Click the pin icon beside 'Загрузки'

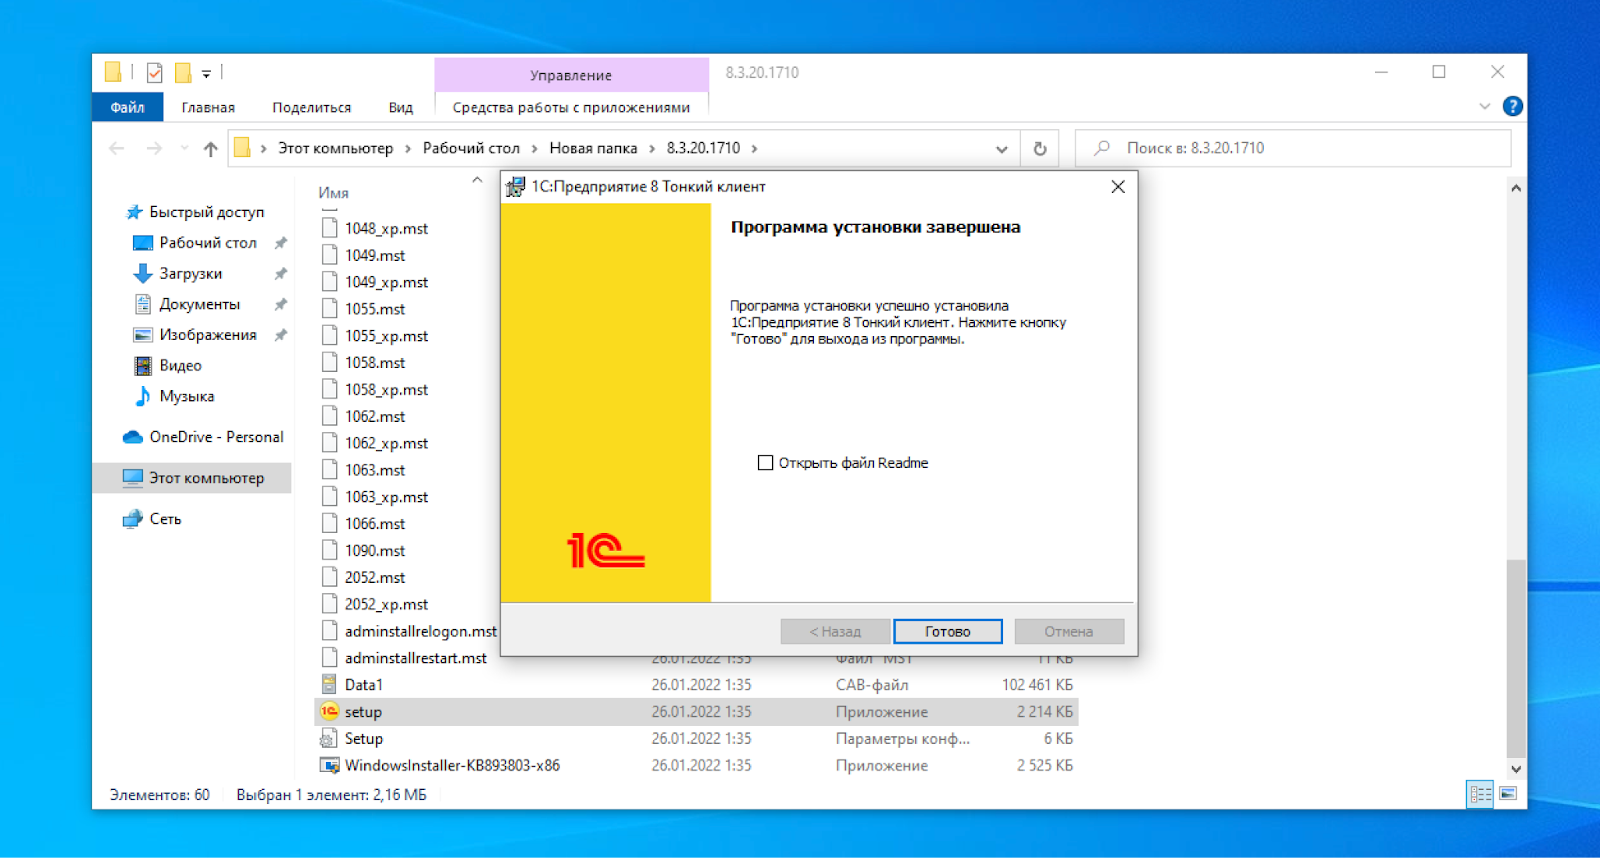tap(281, 274)
